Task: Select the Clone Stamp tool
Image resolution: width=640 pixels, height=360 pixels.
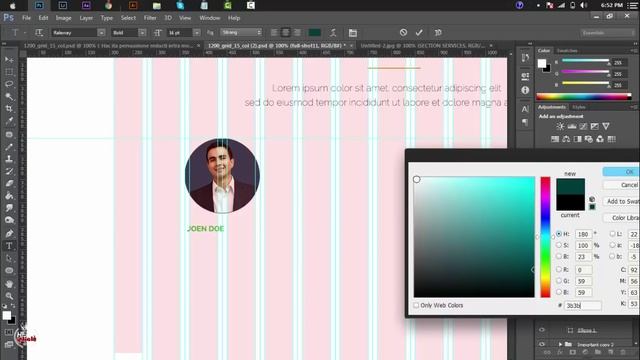Action: (9, 159)
